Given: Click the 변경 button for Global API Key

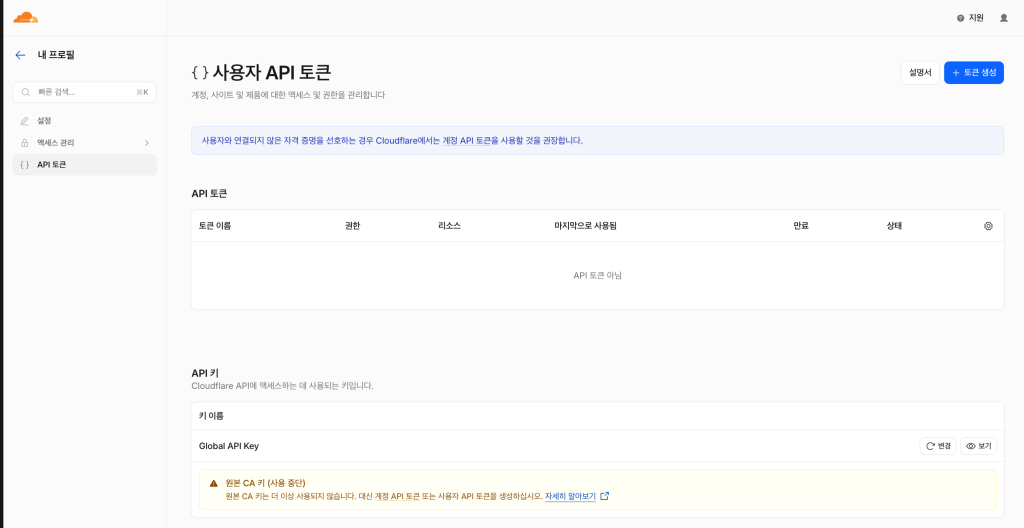Looking at the screenshot, I should [938, 446].
